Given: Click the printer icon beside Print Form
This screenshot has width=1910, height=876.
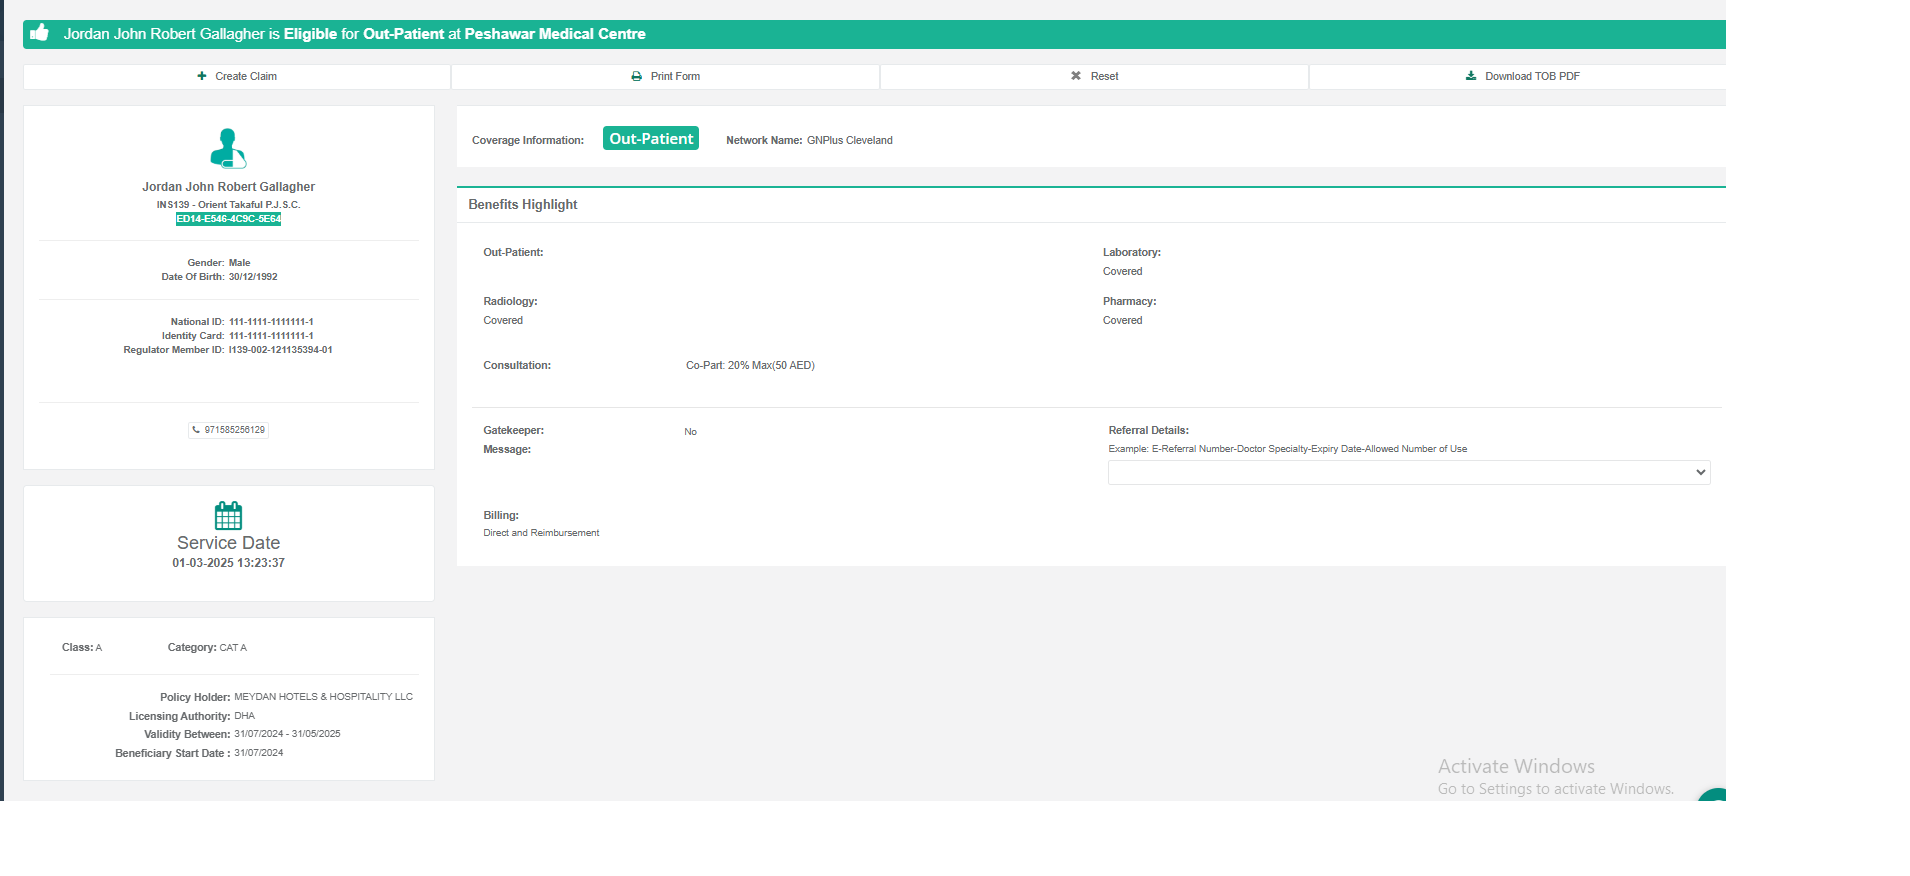Looking at the screenshot, I should (x=636, y=76).
